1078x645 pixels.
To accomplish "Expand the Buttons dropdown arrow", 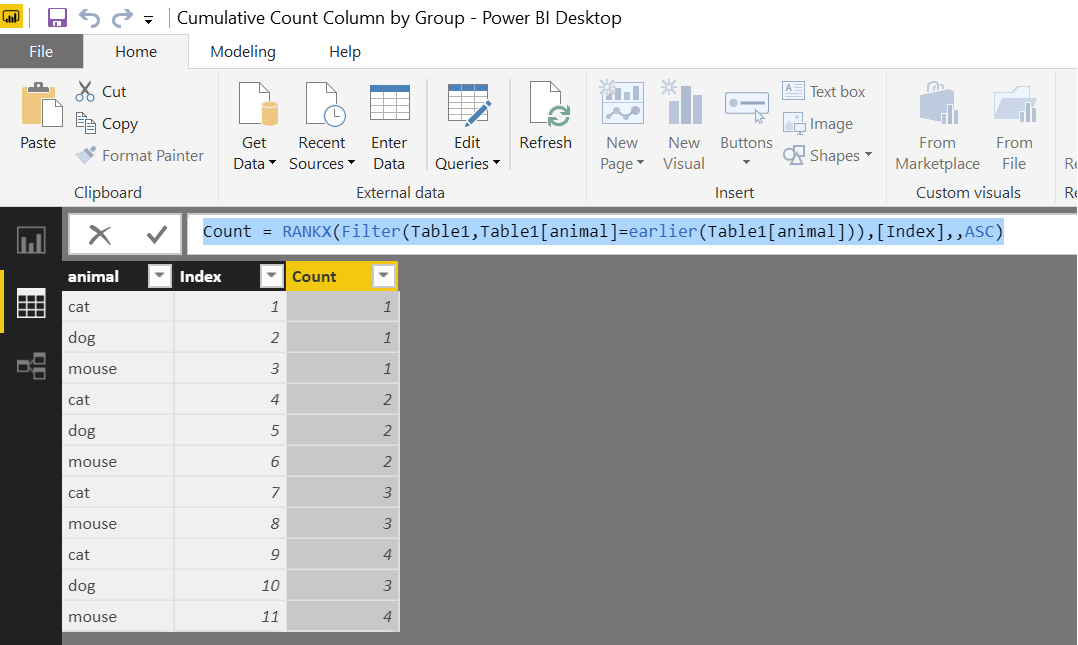I will click(747, 163).
